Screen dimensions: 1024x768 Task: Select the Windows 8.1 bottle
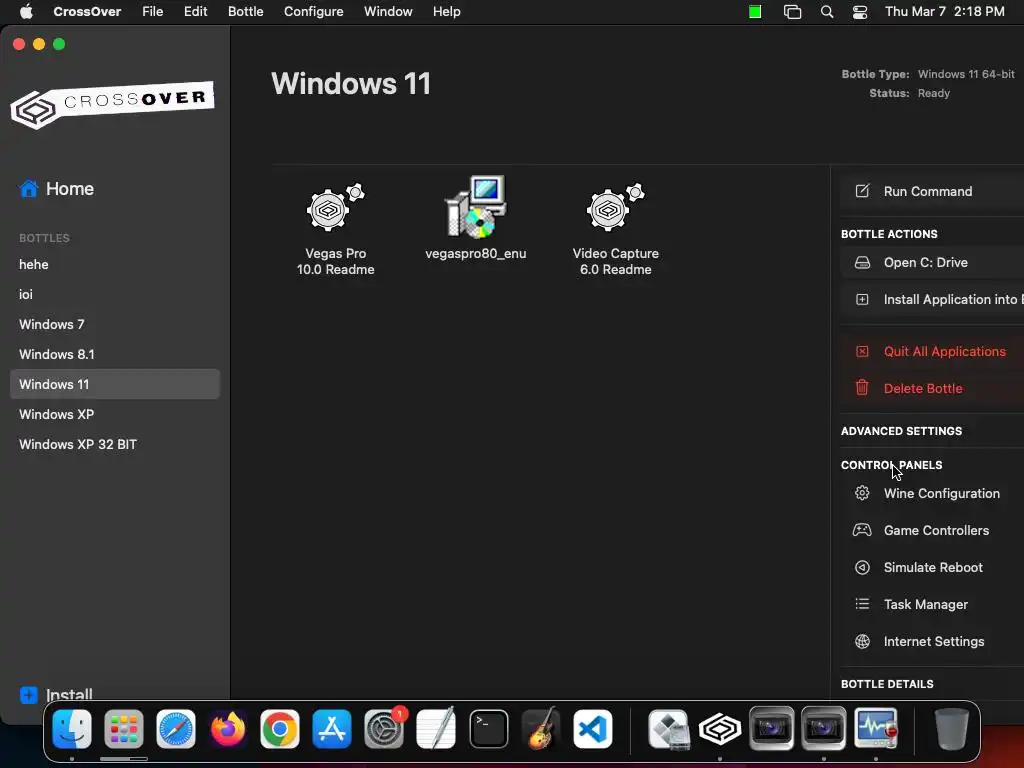(x=114, y=355)
